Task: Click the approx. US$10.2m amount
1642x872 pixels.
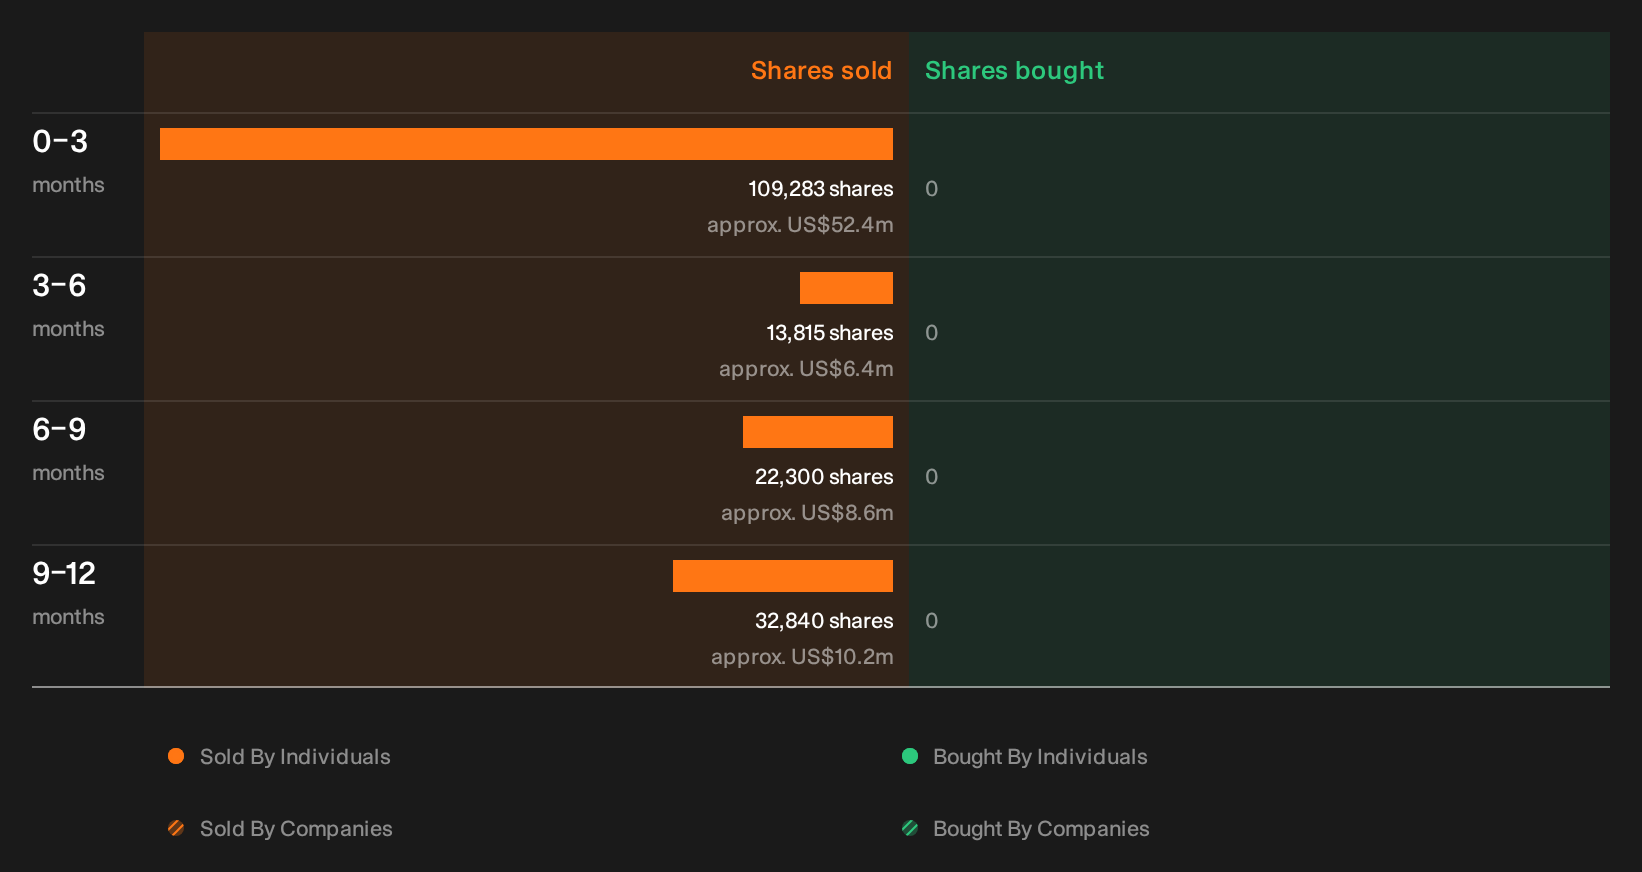Action: pos(802,657)
